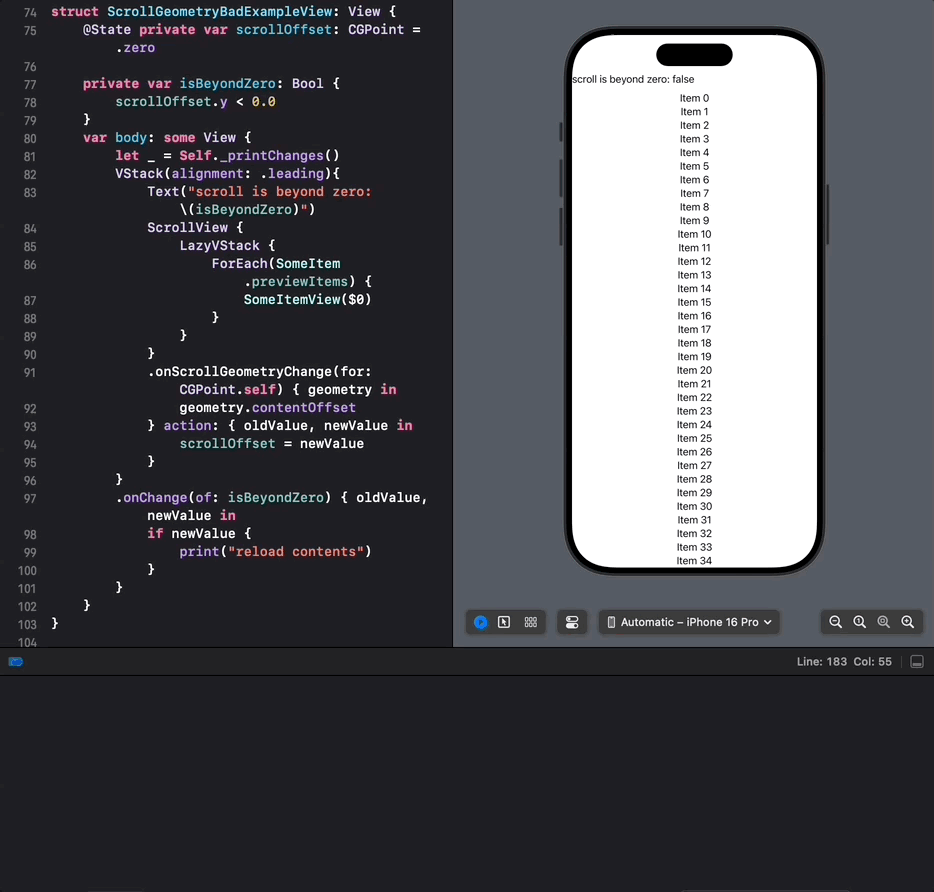934x892 pixels.
Task: Zoom out the preview canvas
Action: tap(836, 622)
